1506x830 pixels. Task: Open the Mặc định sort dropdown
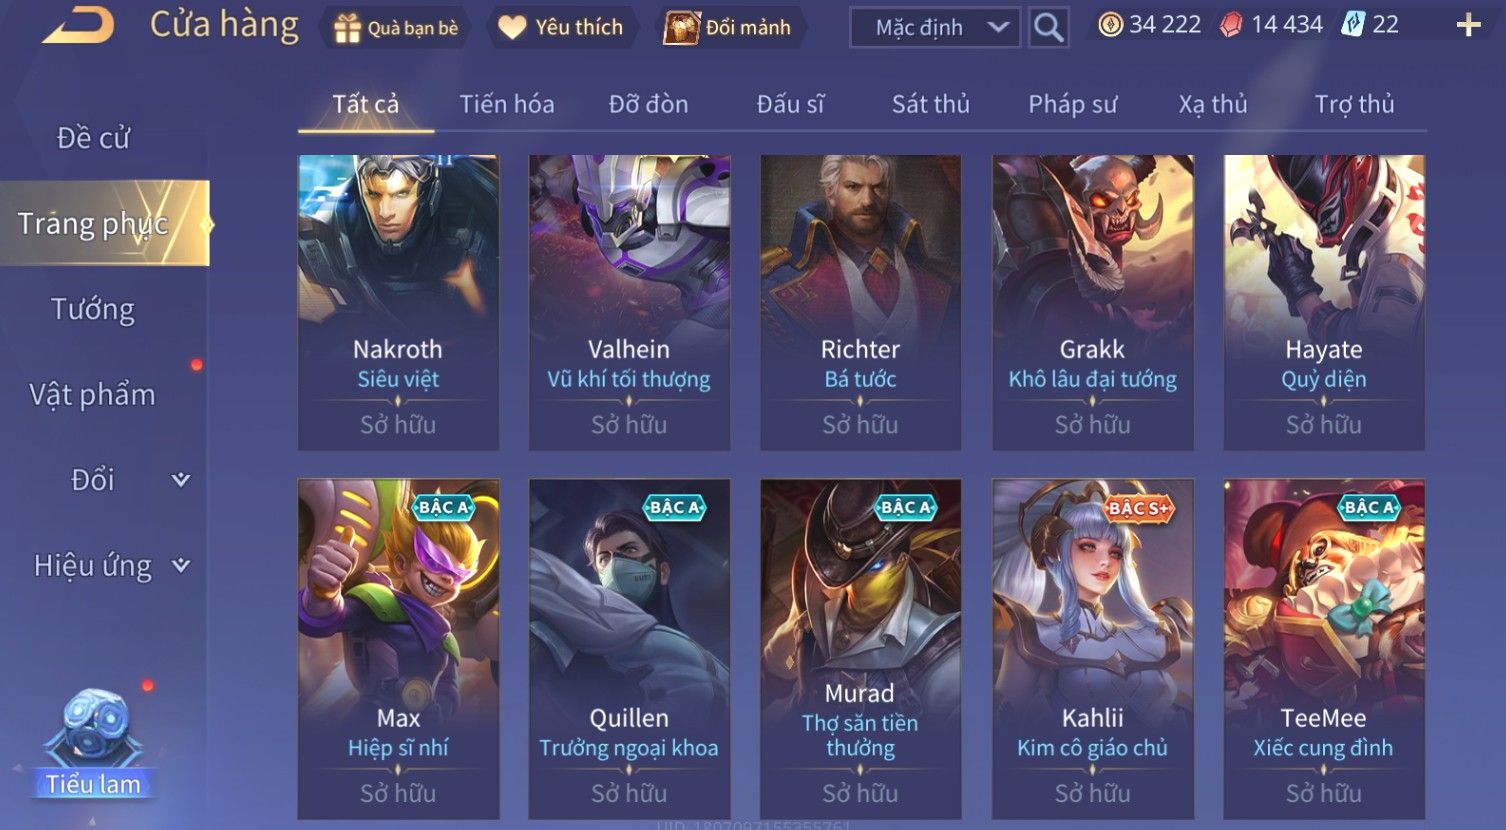click(x=935, y=28)
